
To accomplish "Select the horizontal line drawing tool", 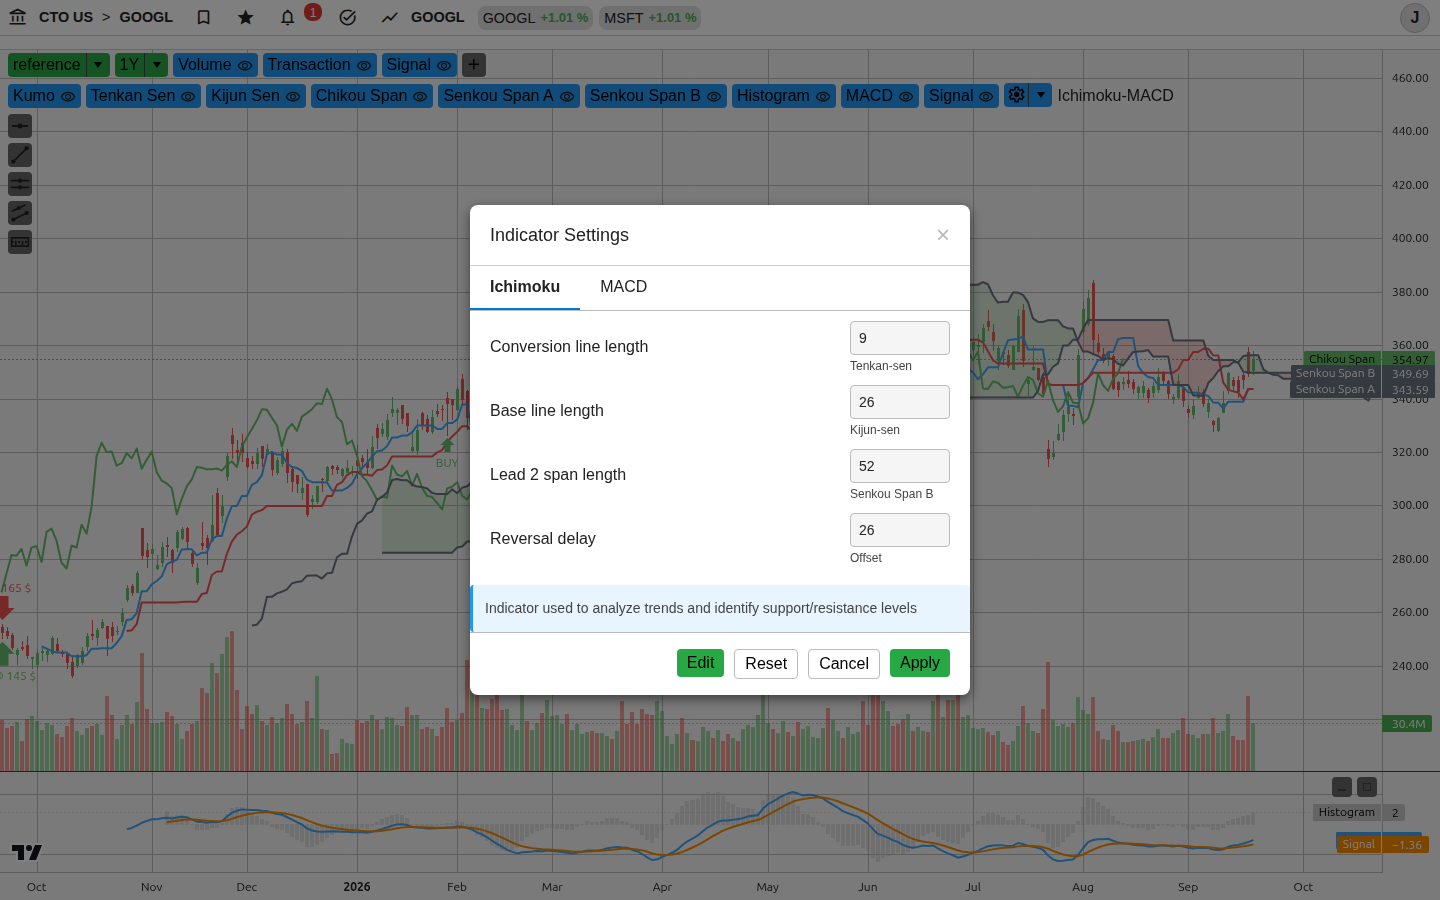I will 20,126.
